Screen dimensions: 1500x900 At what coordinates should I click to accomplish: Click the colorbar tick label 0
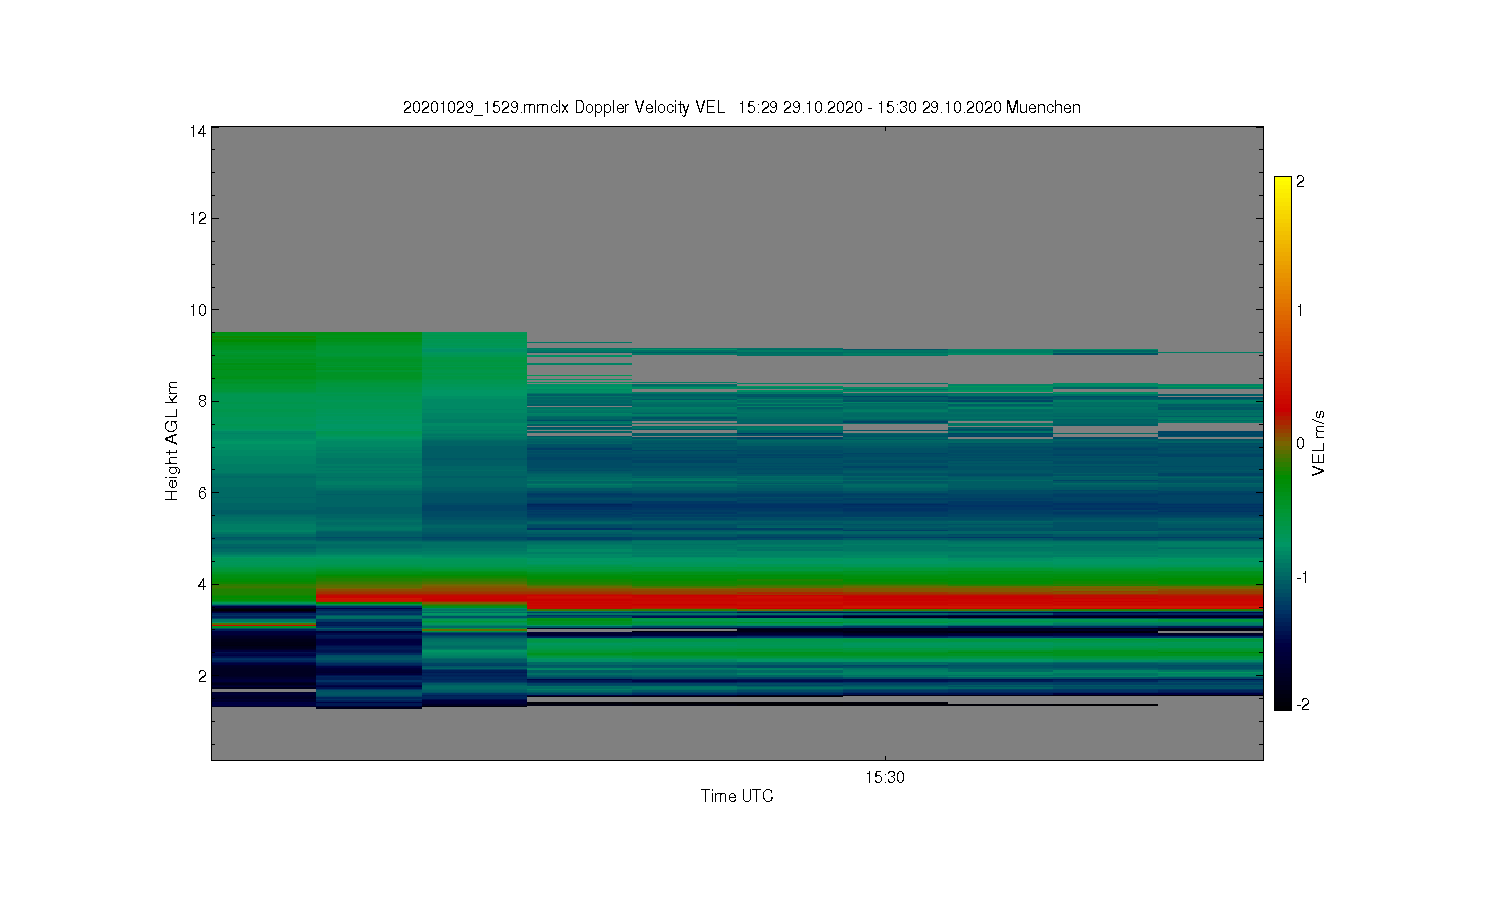(1300, 444)
